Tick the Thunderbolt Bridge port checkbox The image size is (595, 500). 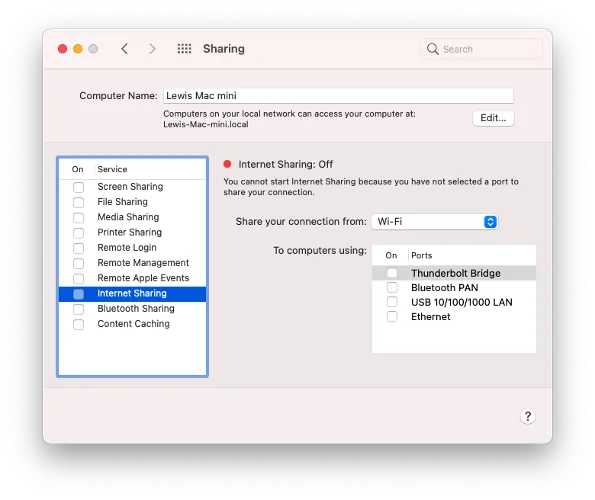click(x=392, y=273)
